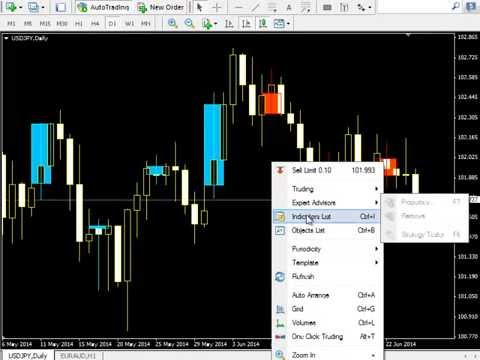Click the Zoom Out magnifier toolbar icon
Image resolution: width=480 pixels, height=360 pixels.
point(189,23)
